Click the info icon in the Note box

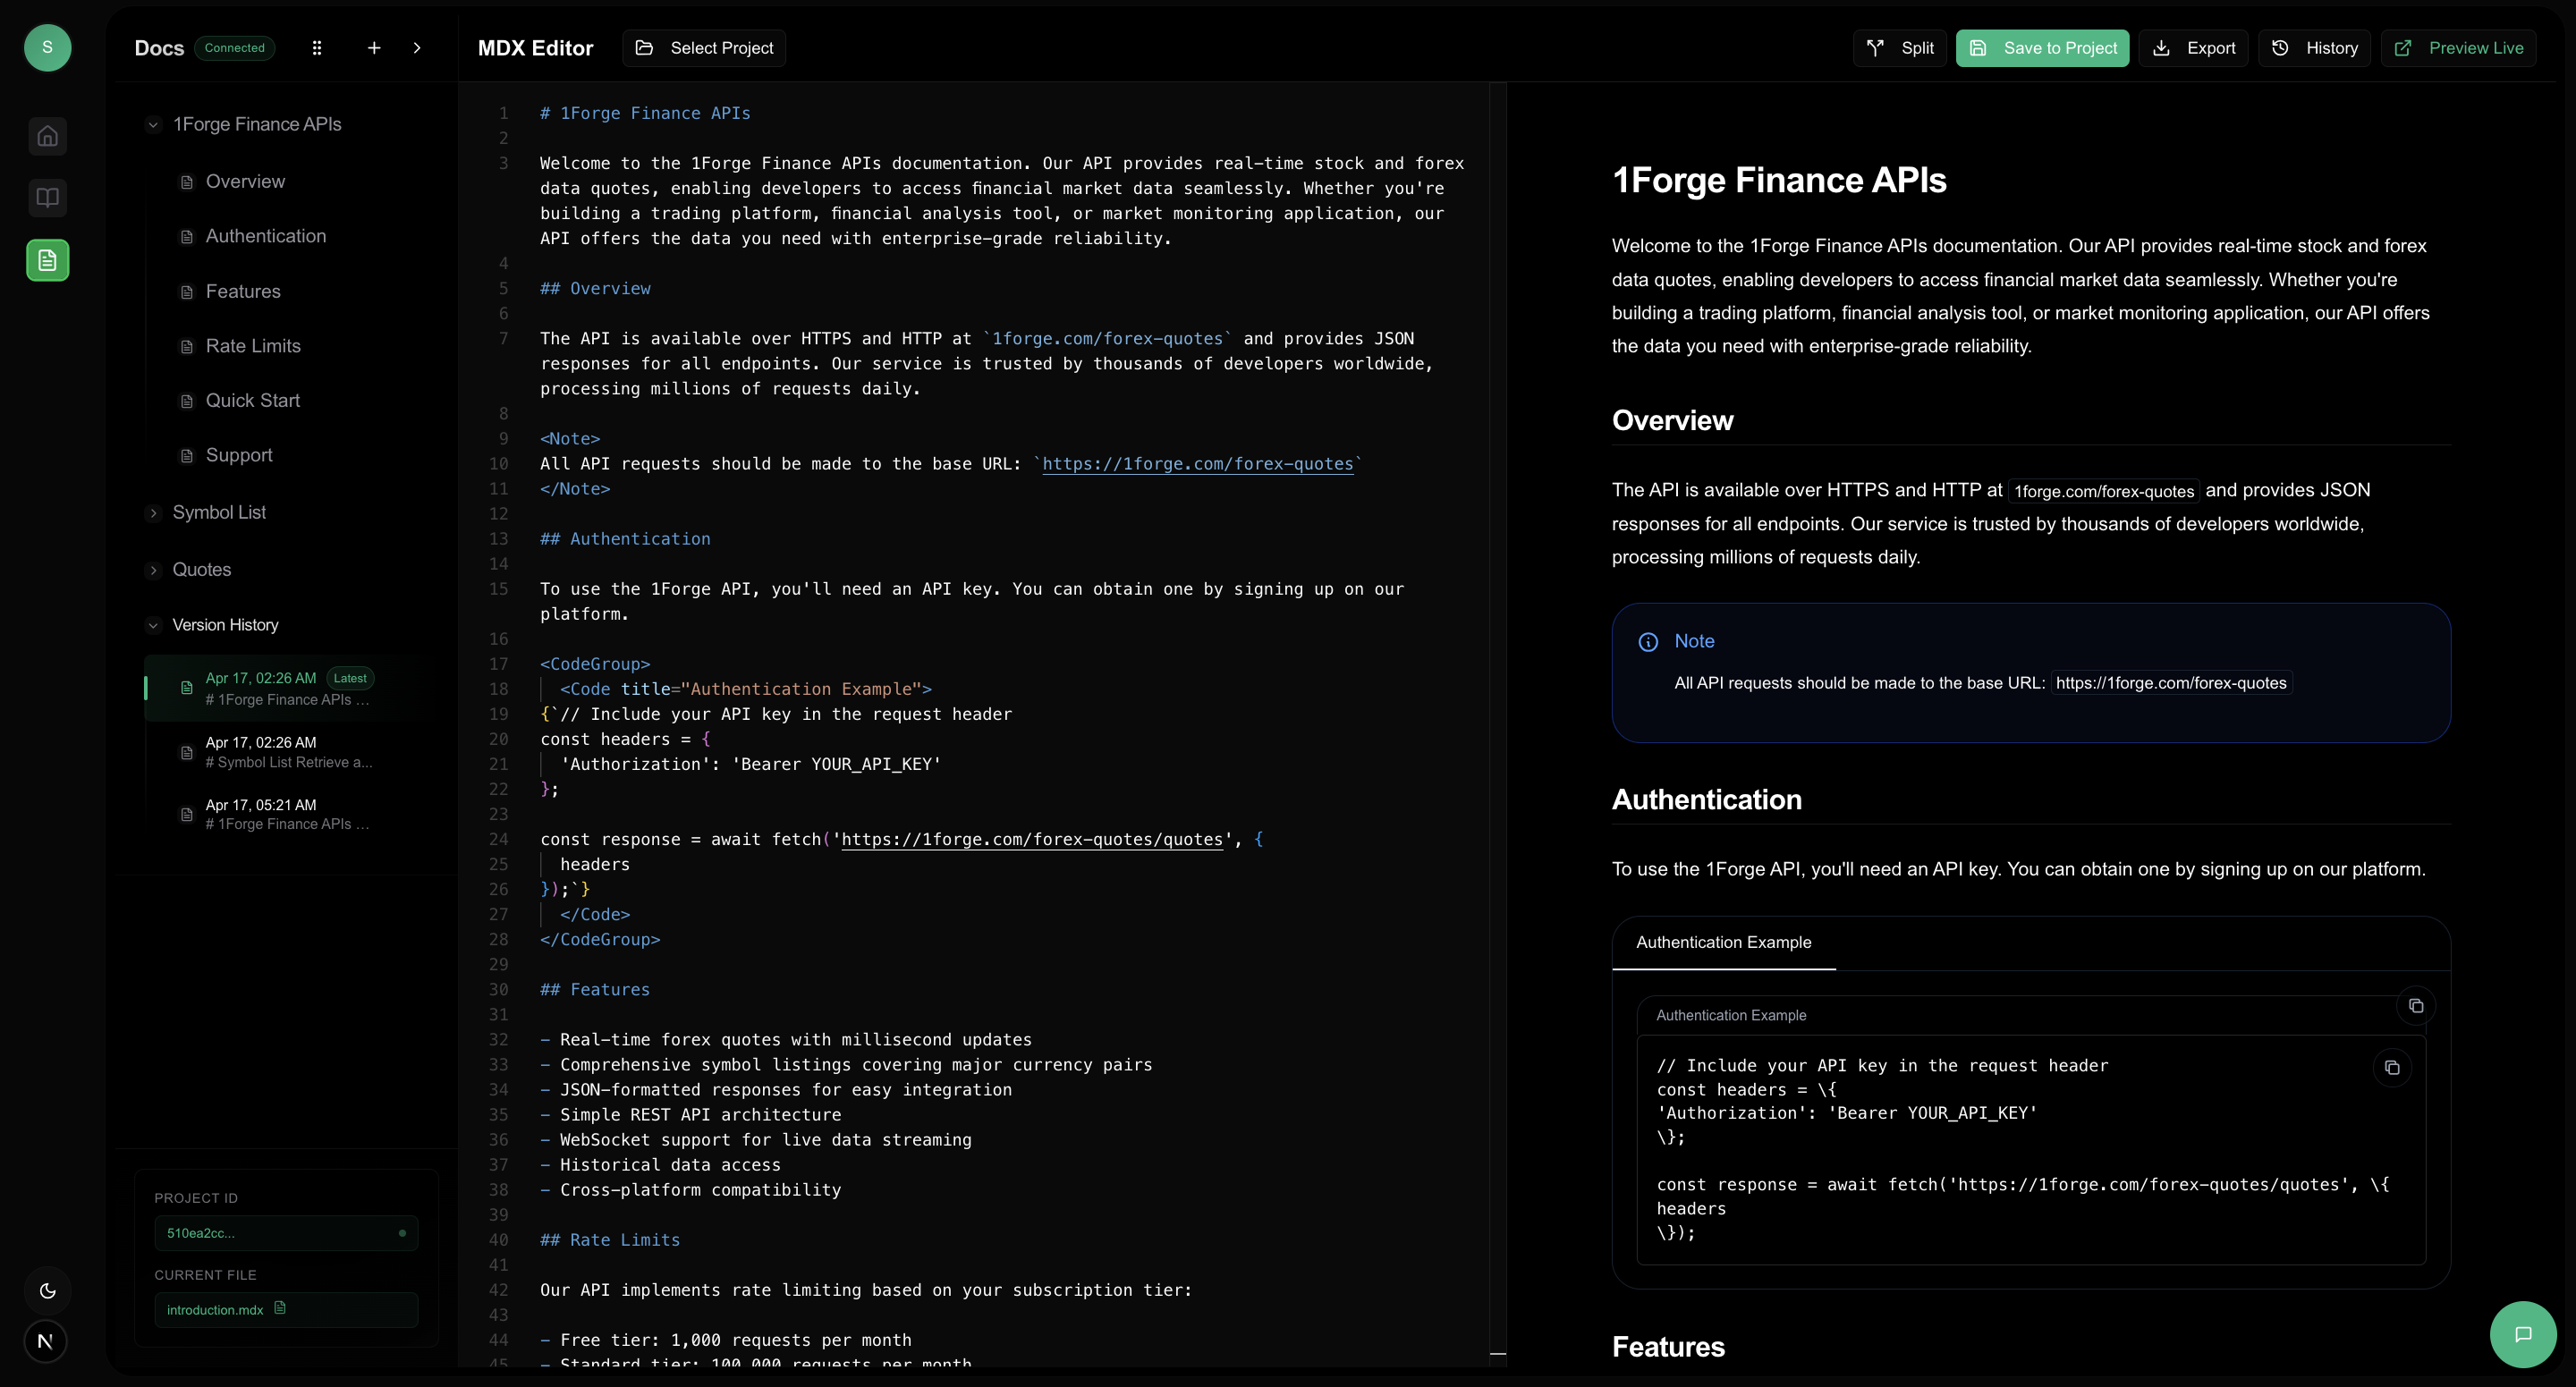pyautogui.click(x=1648, y=642)
